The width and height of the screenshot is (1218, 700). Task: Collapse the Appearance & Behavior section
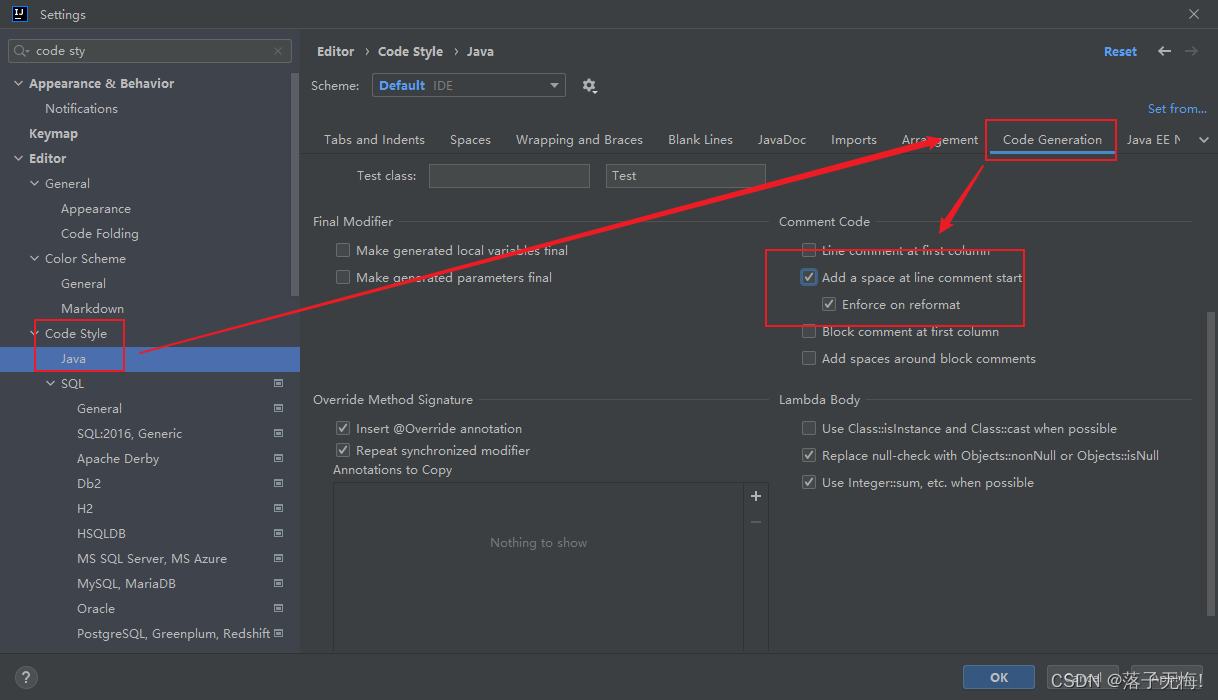point(18,84)
